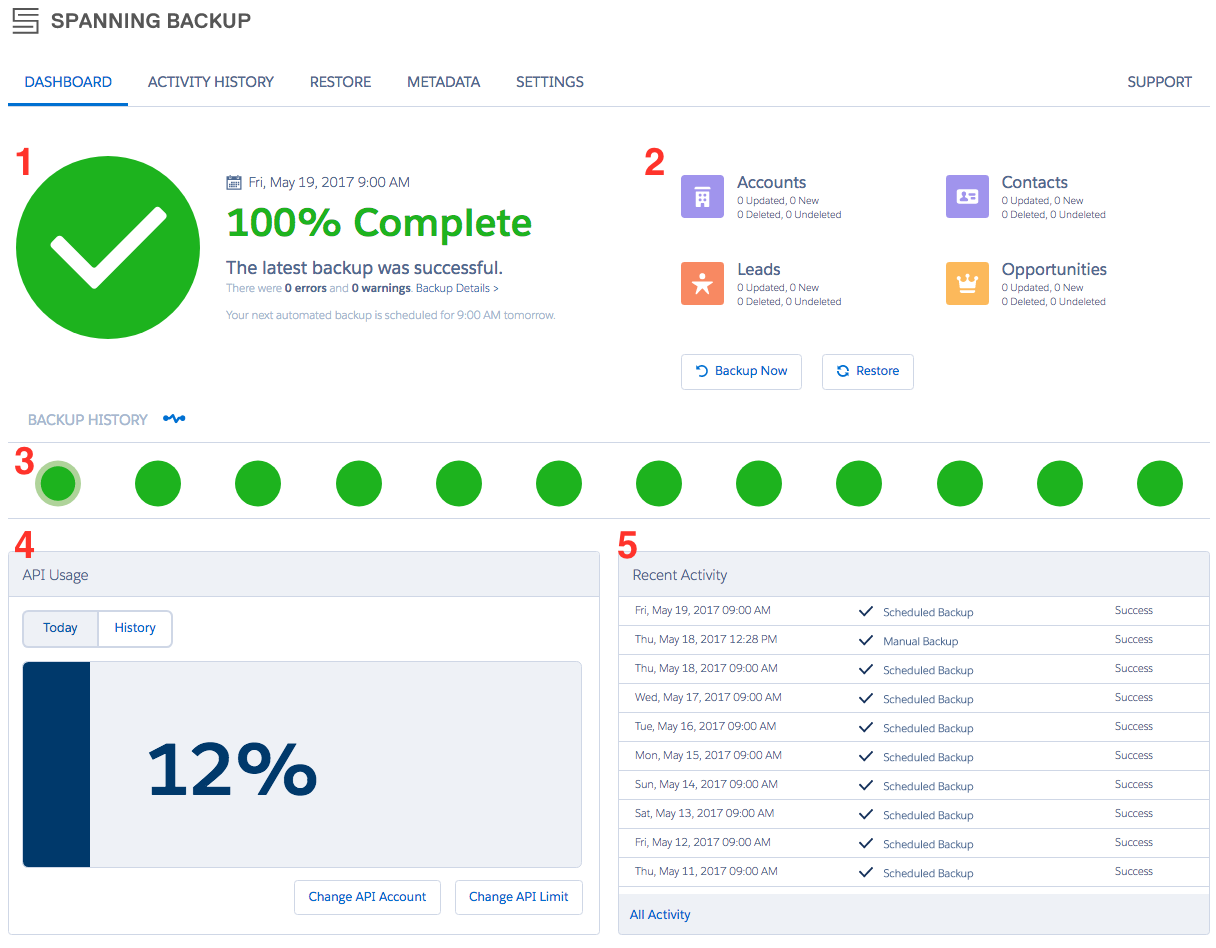Switch to the Activity History tab

211,82
